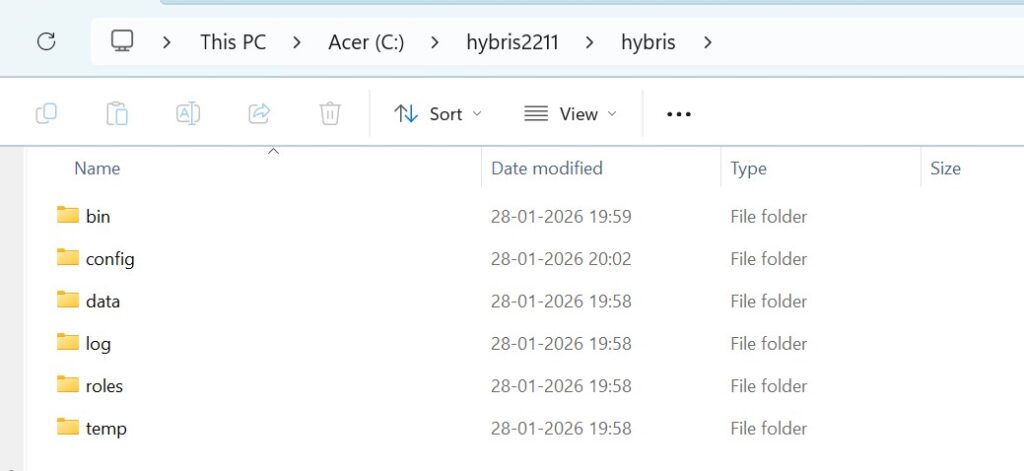Click the Share toolbar icon
1024x471 pixels.
(x=259, y=114)
